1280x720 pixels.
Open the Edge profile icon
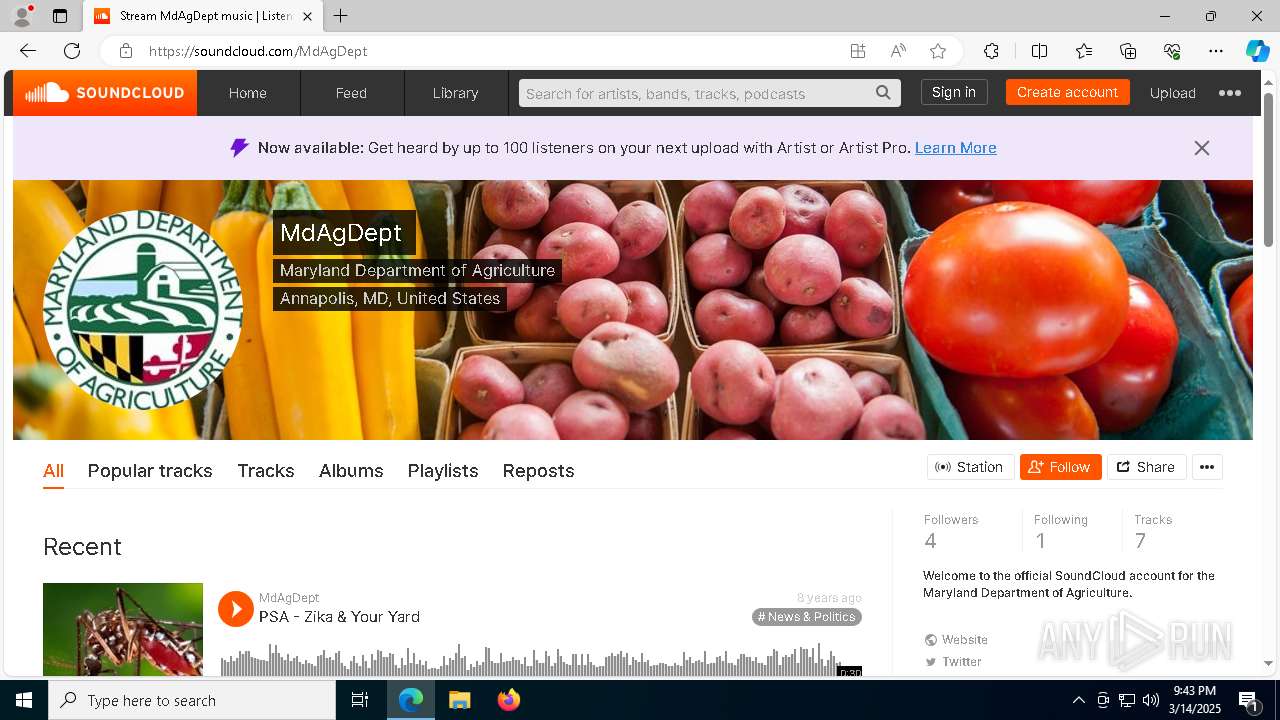coord(21,16)
